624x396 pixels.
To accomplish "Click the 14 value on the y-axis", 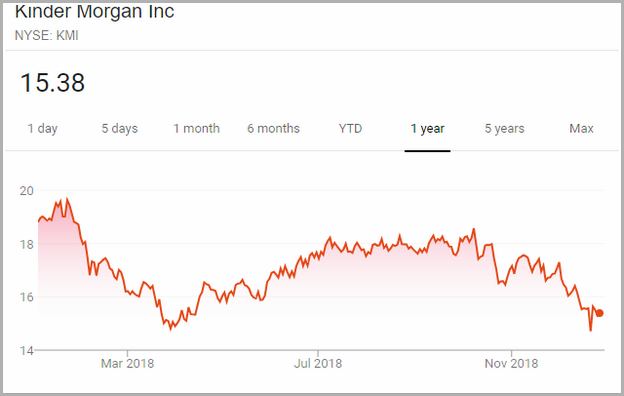I will (x=27, y=350).
